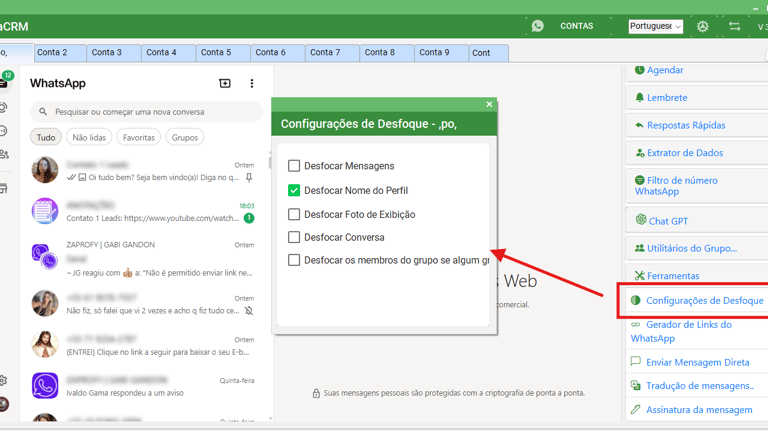The image size is (768, 431).
Task: Switch to the Conta 9 tab
Action: point(442,53)
